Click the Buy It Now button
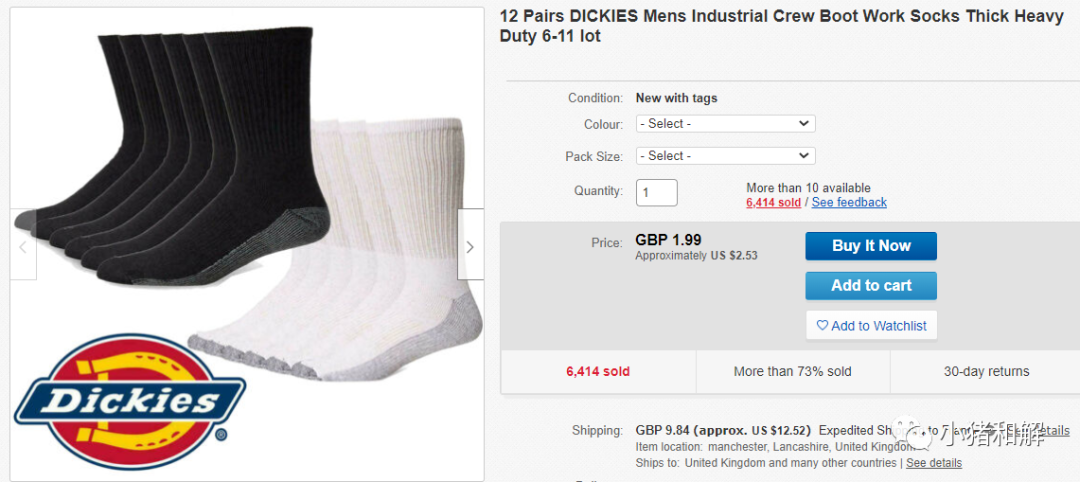Viewport: 1080px width, 482px height. pos(871,246)
